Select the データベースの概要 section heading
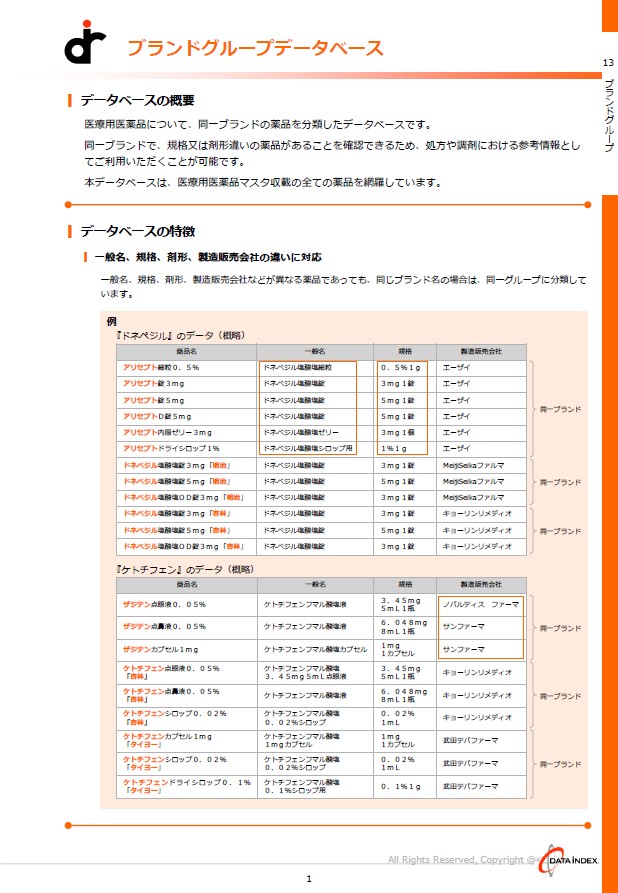Image resolution: width=618 pixels, height=893 pixels. point(137,100)
